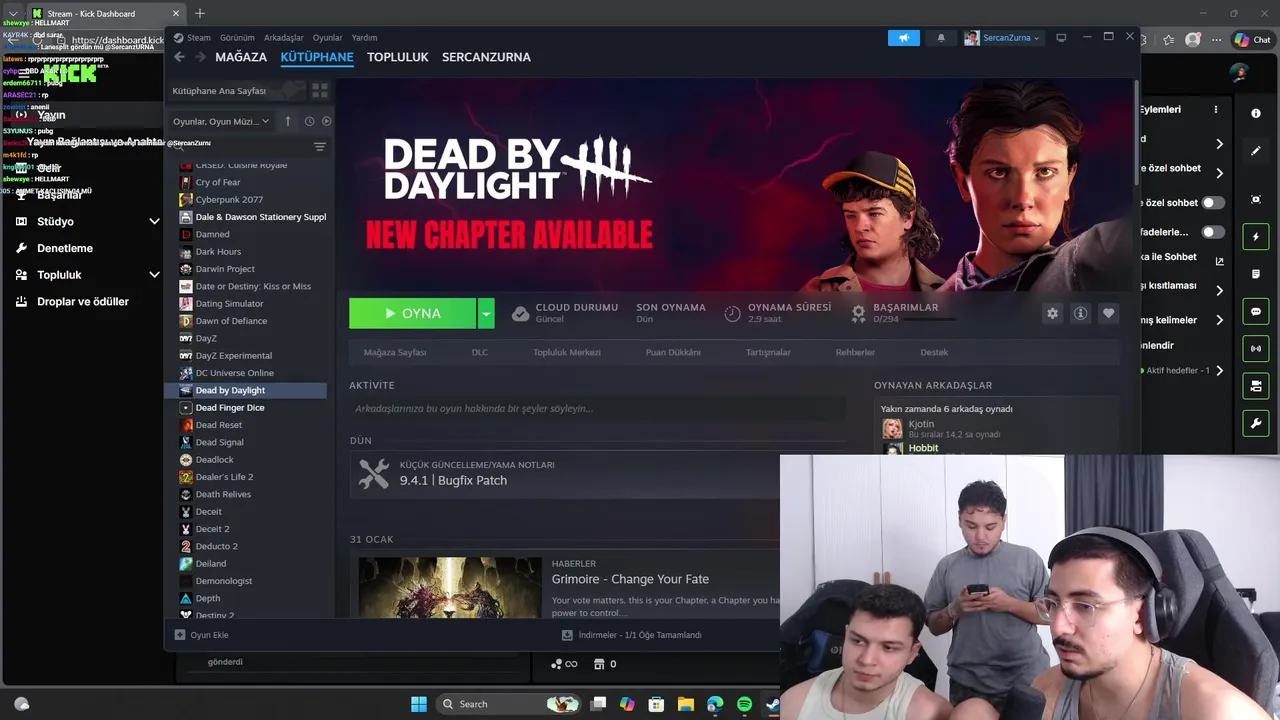
Task: Toggle the ifadelerle switch in Kick panel
Action: pyautogui.click(x=1213, y=232)
